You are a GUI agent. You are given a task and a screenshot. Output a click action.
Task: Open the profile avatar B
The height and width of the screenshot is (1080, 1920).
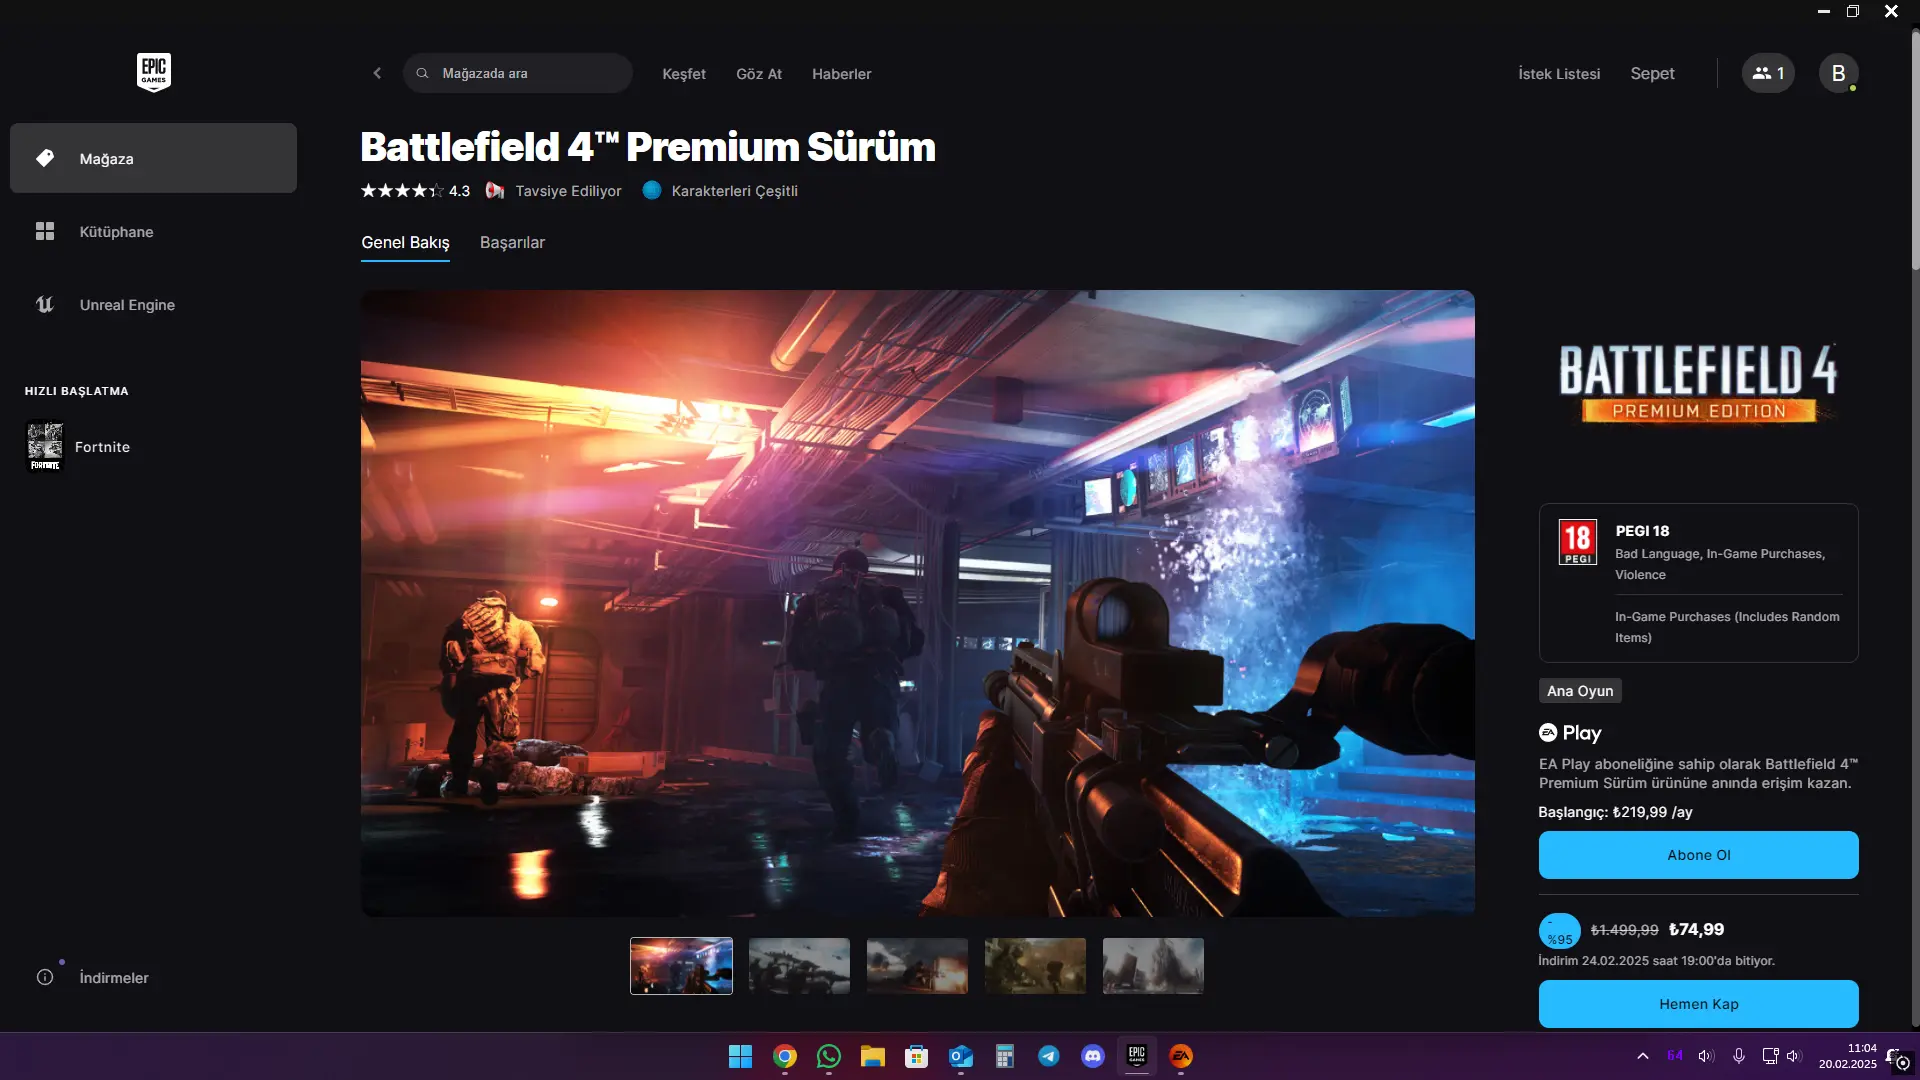click(1838, 73)
